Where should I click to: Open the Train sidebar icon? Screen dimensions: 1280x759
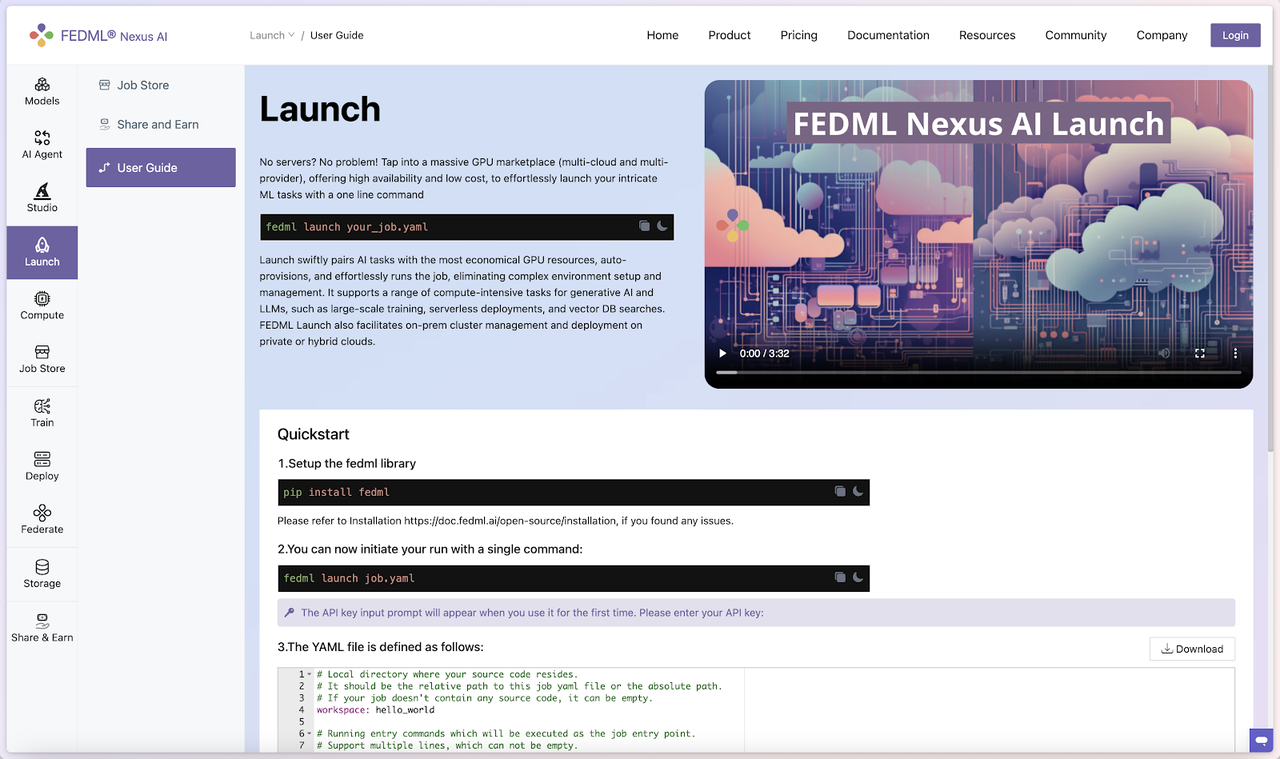click(42, 413)
